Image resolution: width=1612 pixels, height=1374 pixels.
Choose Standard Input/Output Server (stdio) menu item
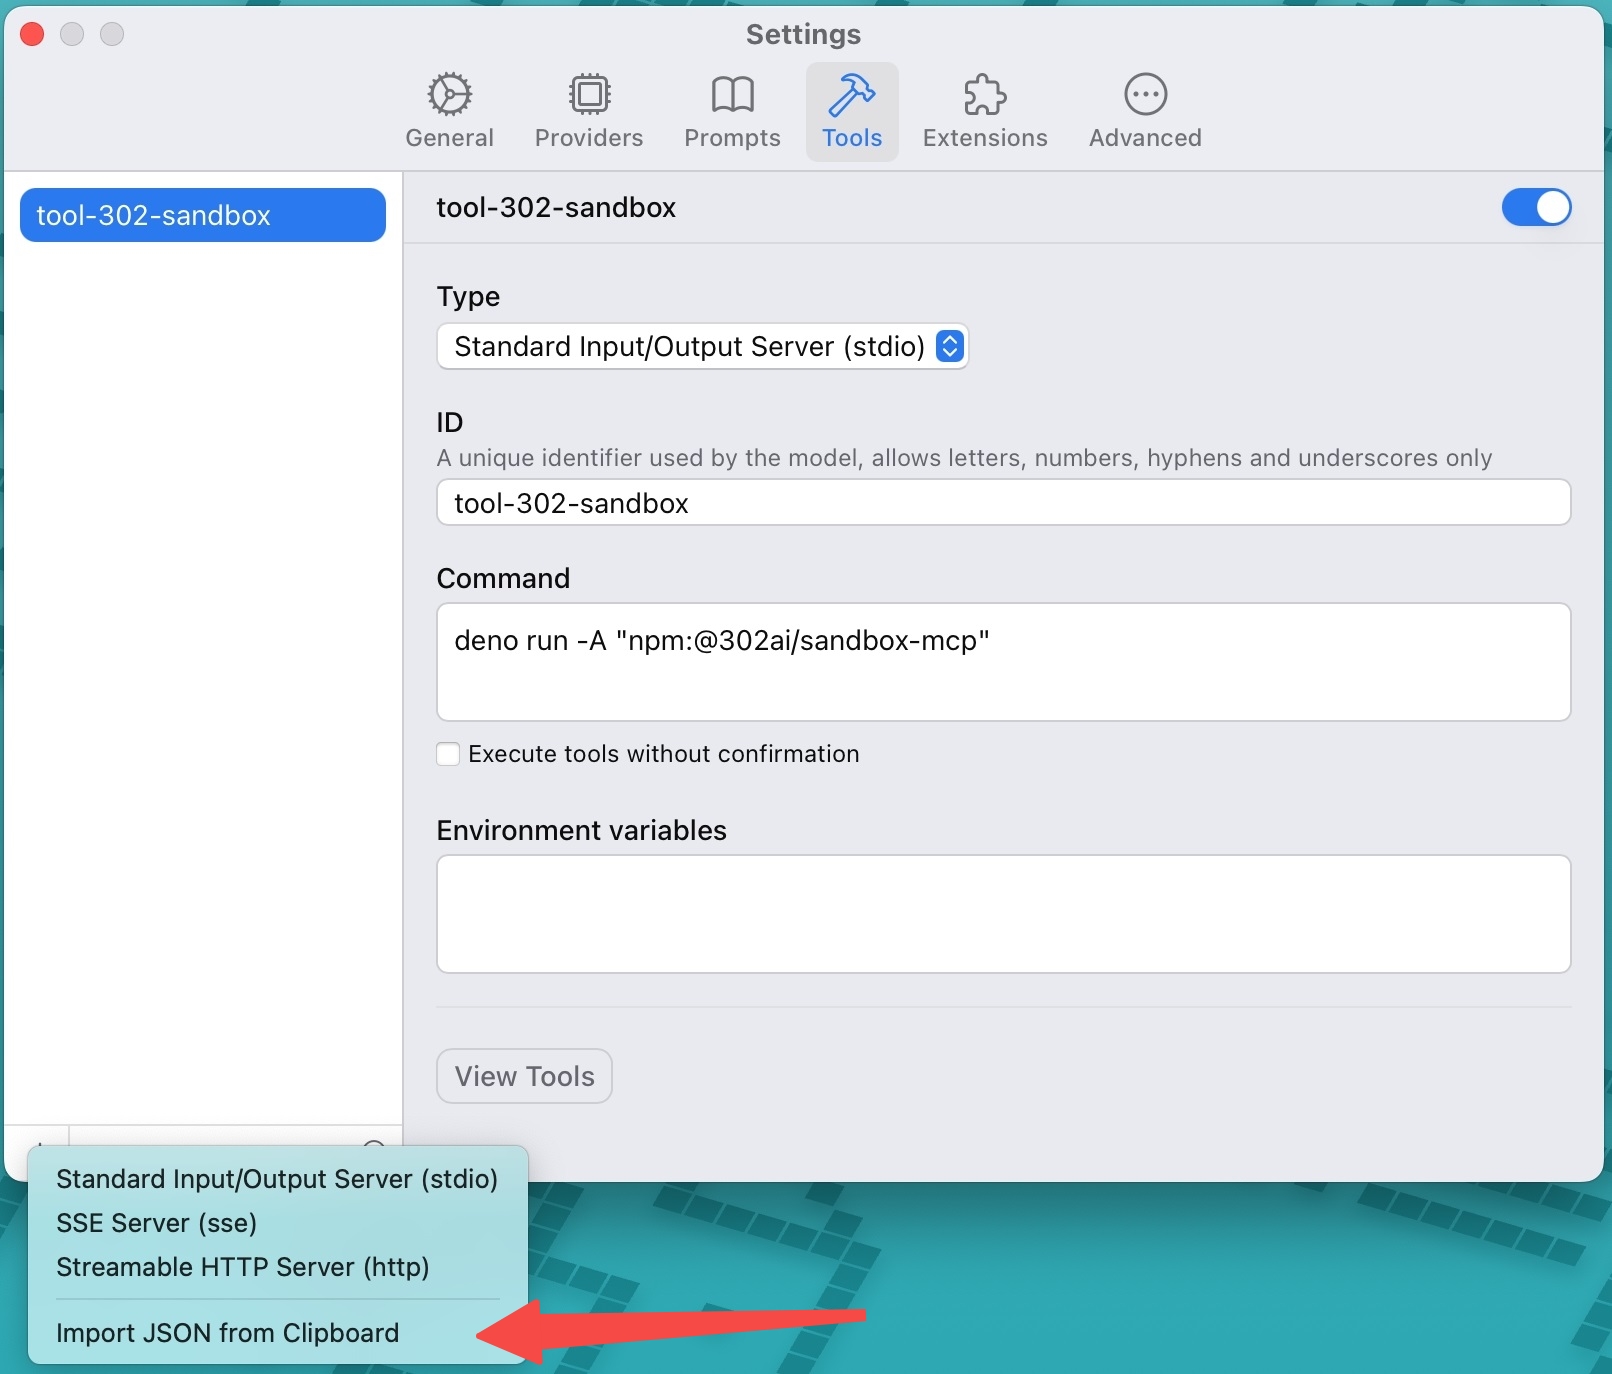tap(277, 1179)
